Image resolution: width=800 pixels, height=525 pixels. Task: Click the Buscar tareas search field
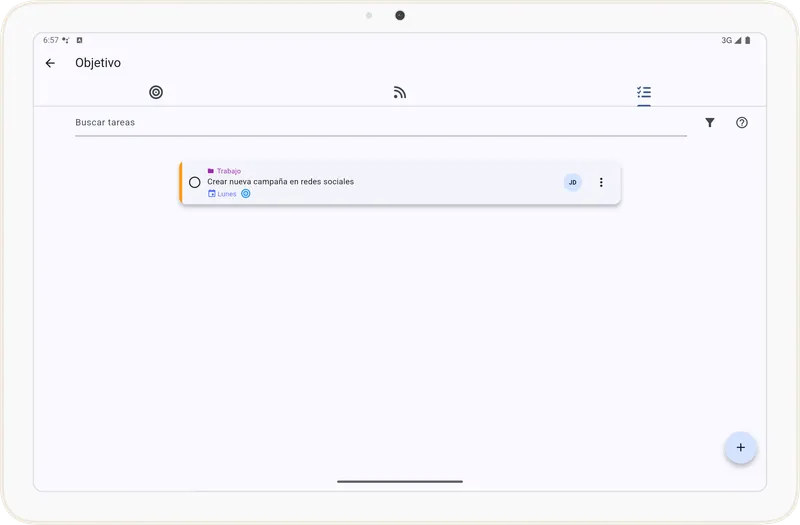(380, 123)
